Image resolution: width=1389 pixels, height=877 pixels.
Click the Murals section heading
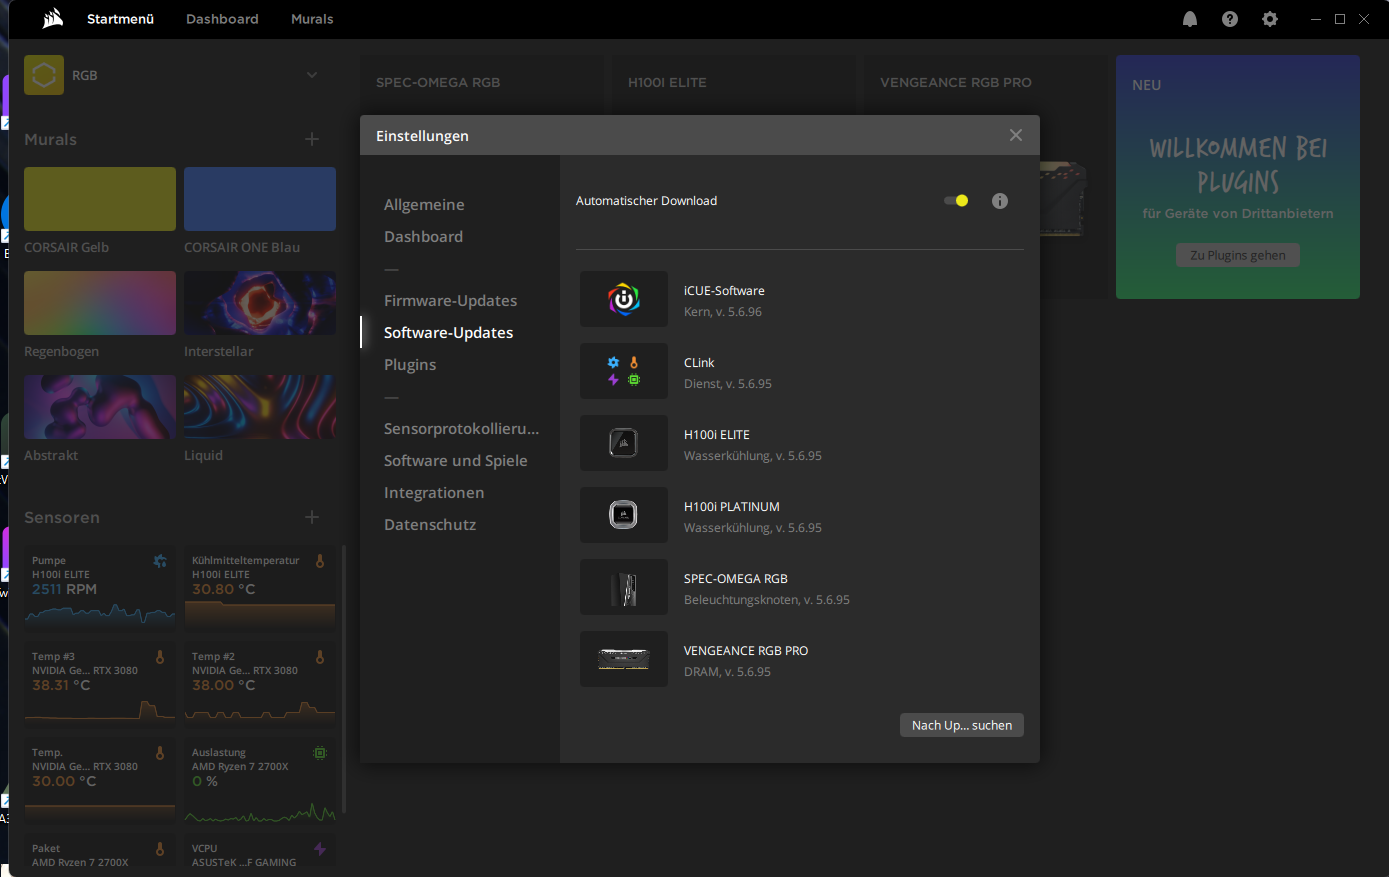point(50,139)
